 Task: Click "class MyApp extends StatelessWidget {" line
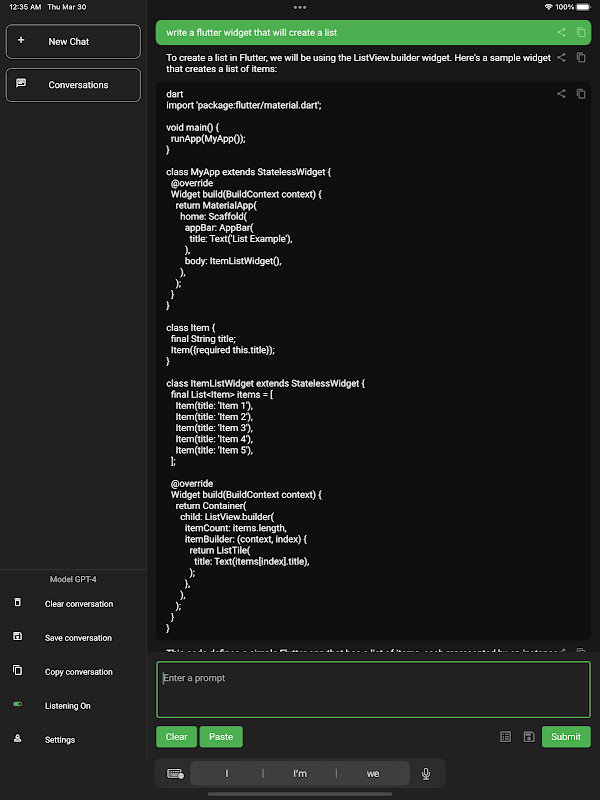[x=248, y=172]
